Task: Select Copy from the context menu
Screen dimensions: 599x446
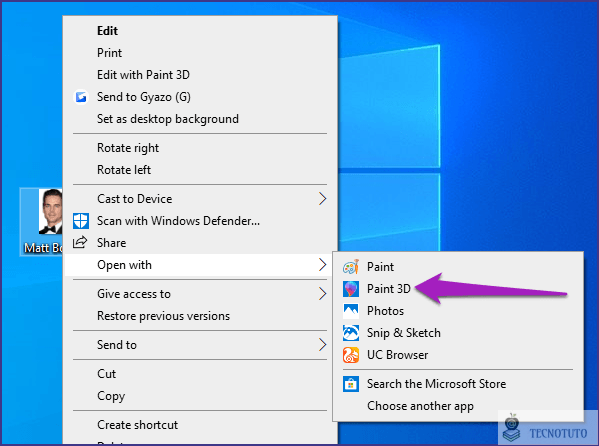Action: click(200, 396)
